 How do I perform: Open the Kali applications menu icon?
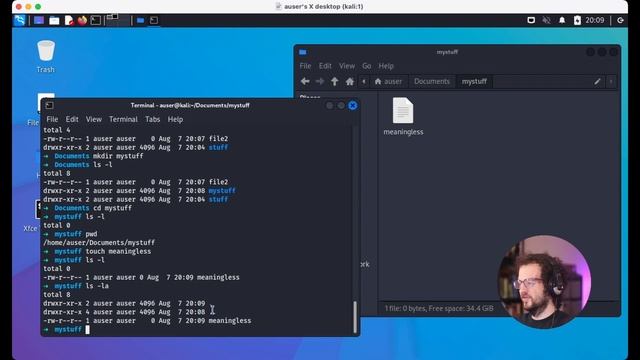(19, 20)
